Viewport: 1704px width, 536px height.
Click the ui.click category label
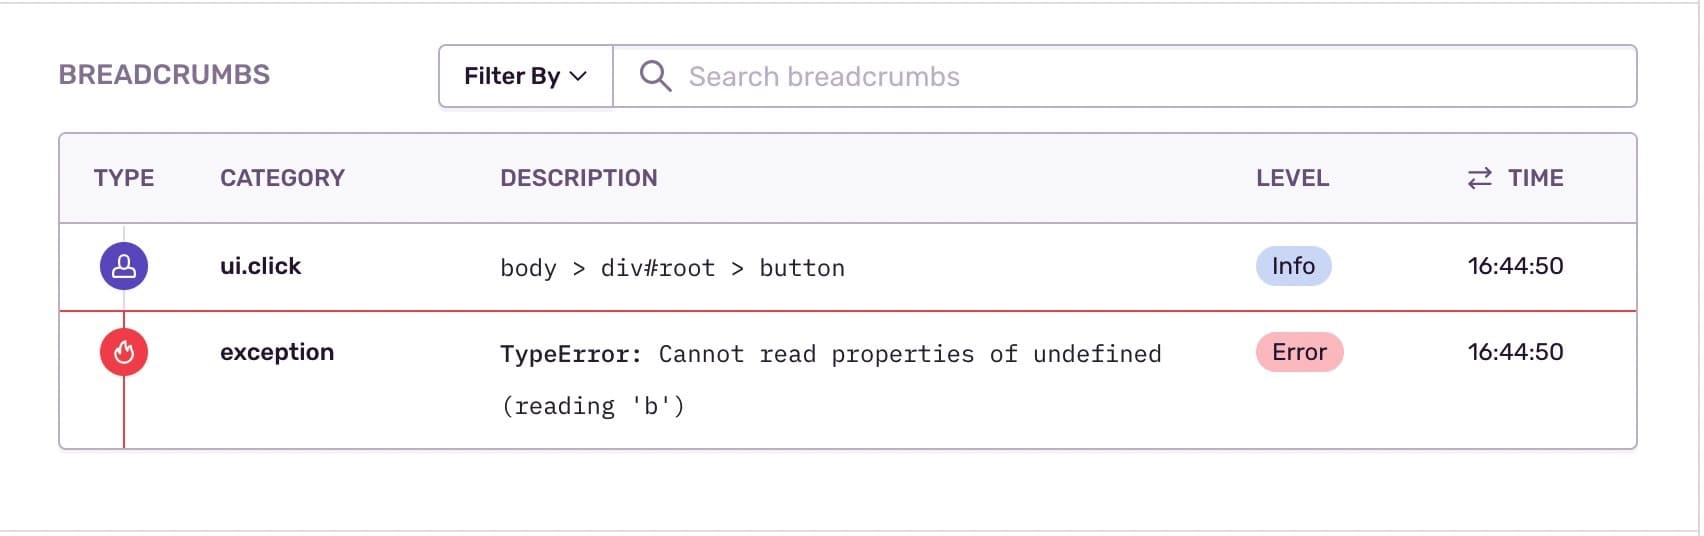(x=260, y=266)
